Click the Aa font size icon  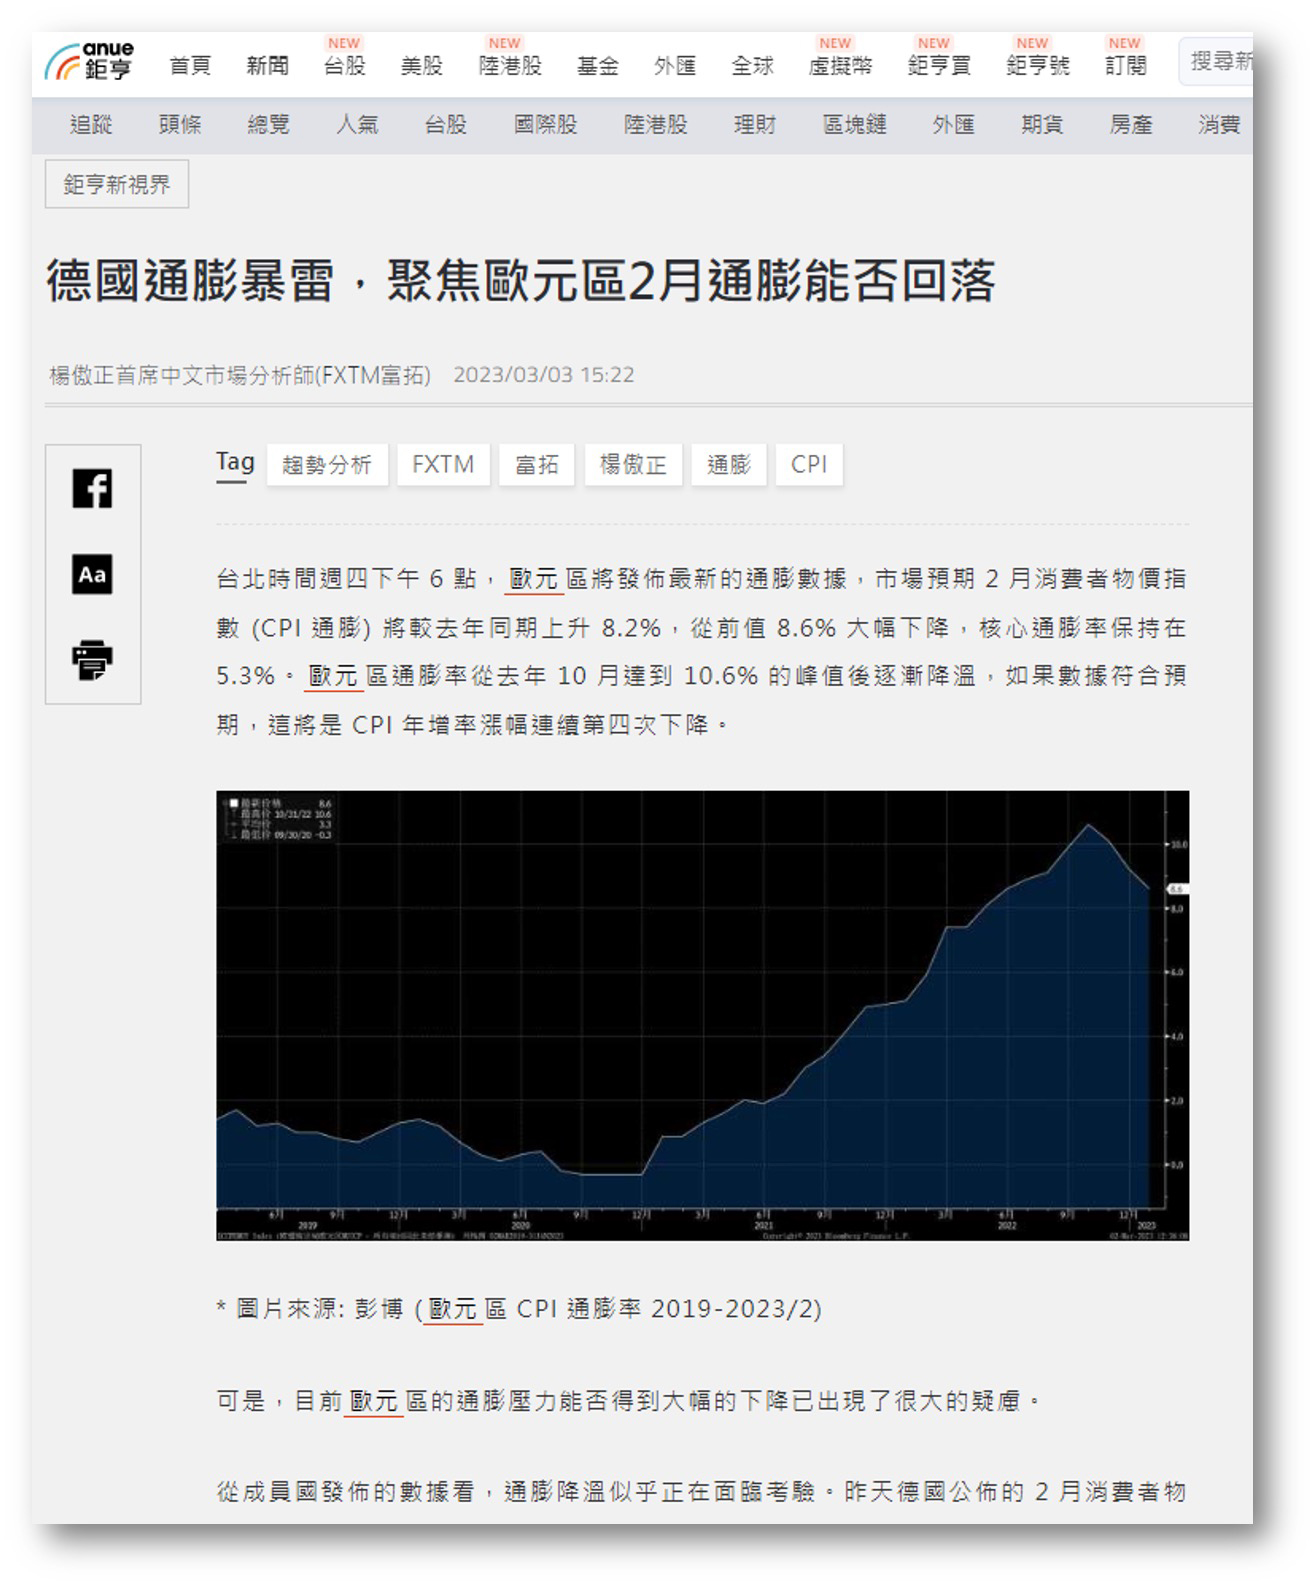(x=92, y=574)
